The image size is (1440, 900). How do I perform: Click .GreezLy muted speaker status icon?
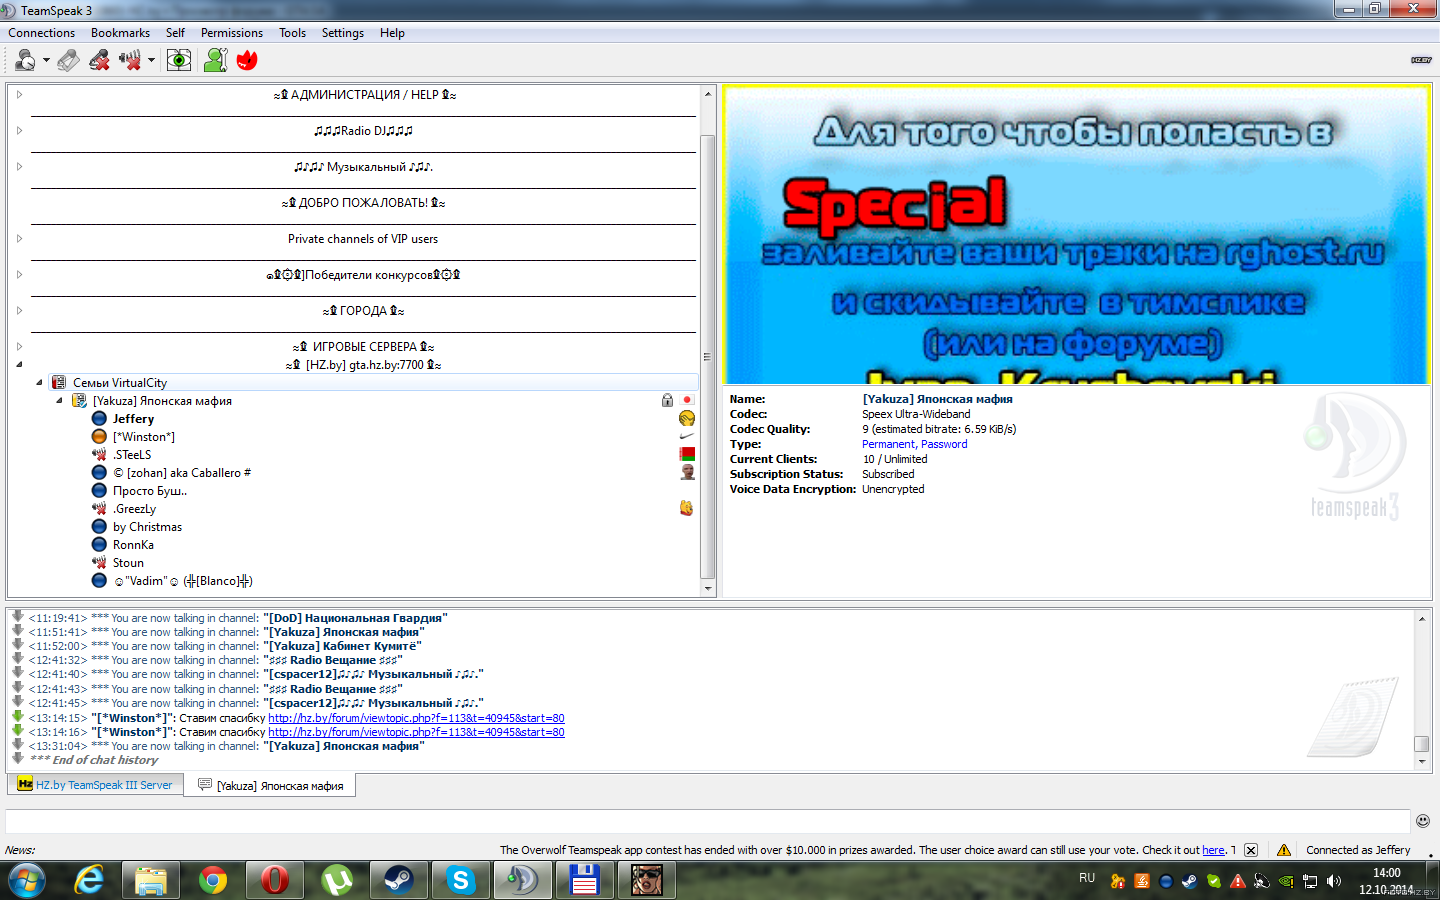tap(99, 509)
